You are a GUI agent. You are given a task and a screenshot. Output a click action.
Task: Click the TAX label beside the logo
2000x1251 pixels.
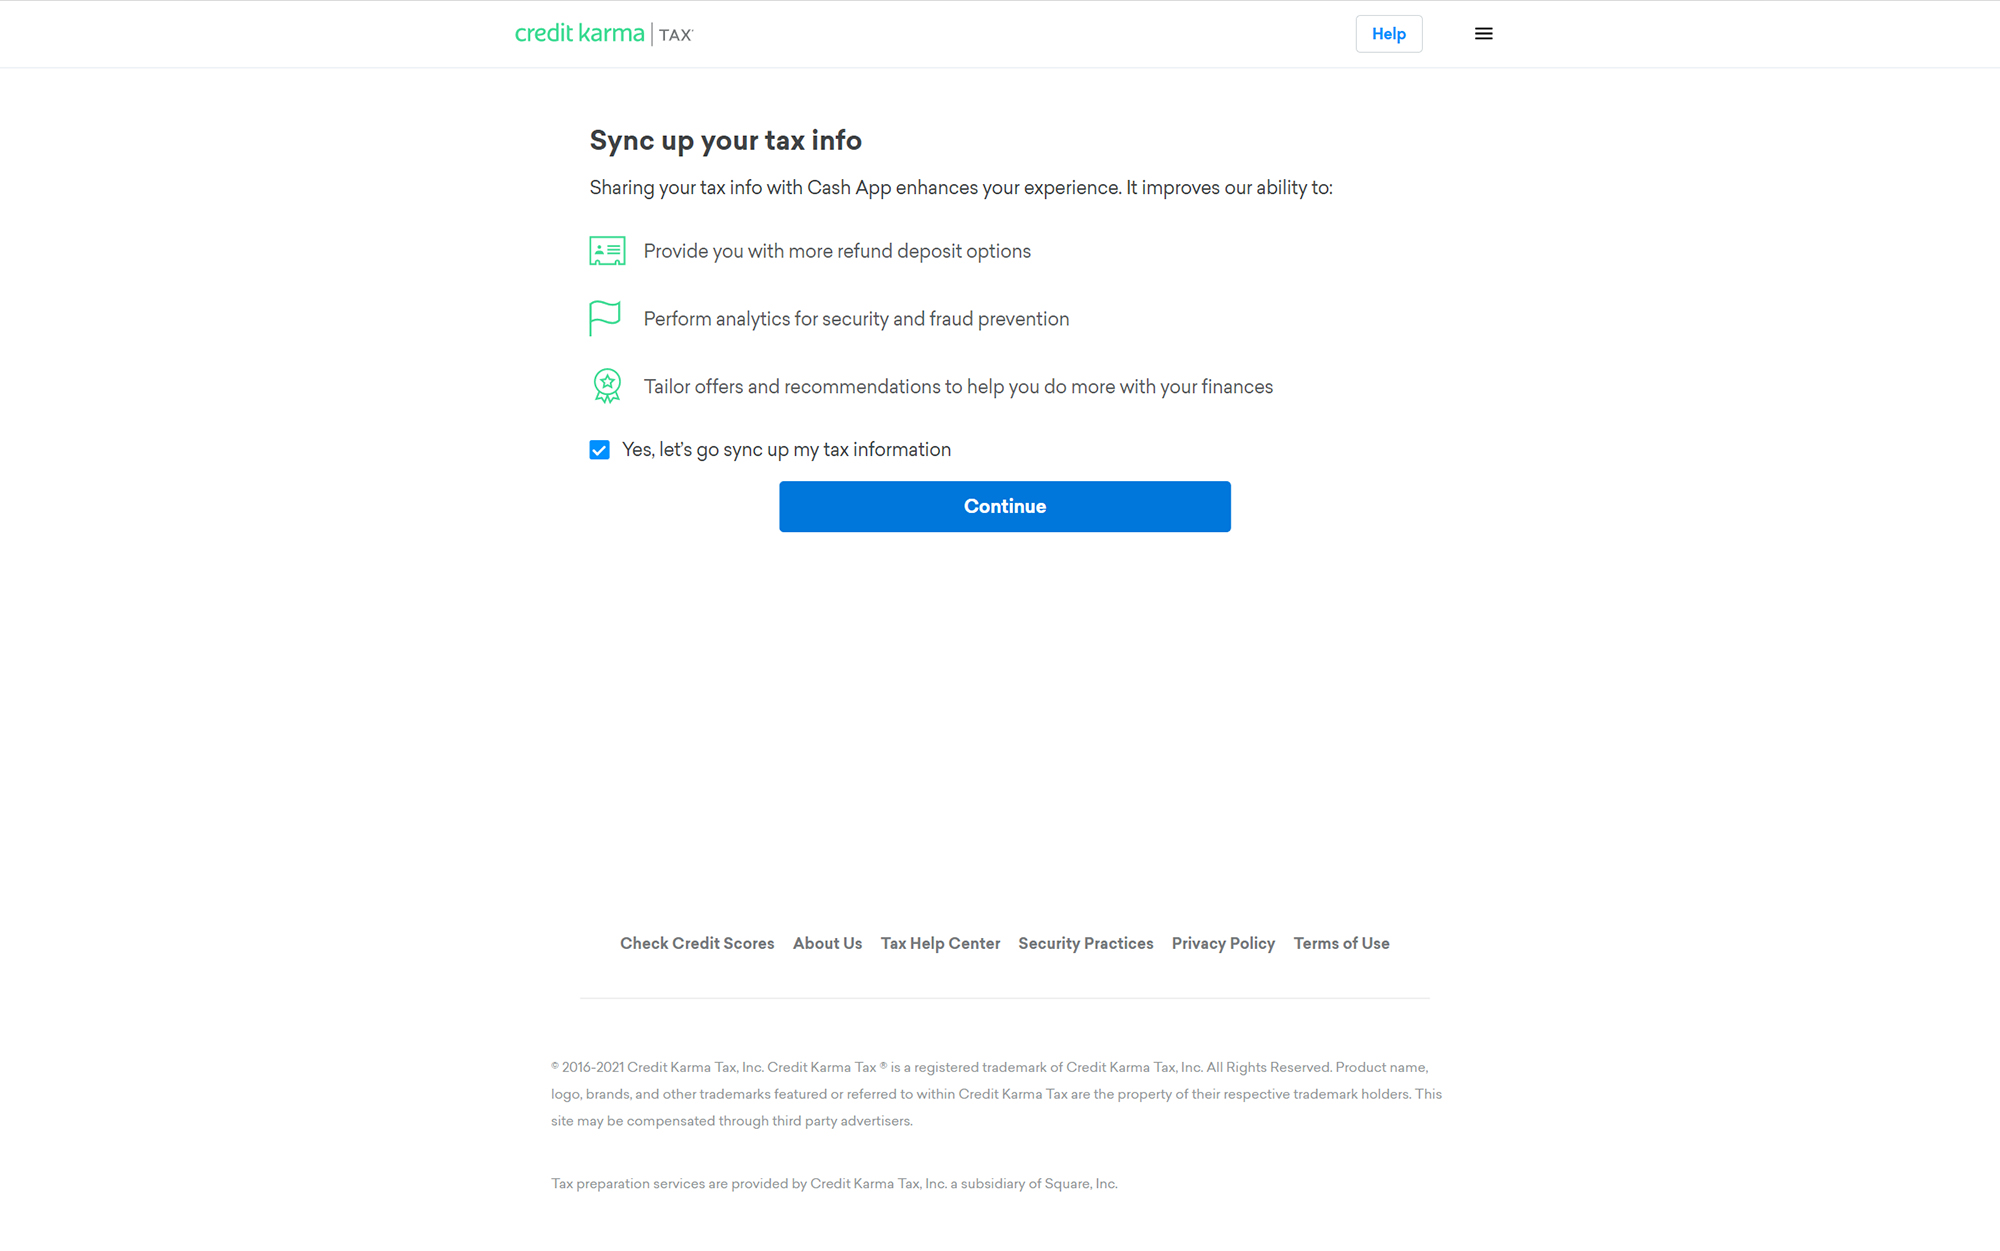(x=674, y=34)
